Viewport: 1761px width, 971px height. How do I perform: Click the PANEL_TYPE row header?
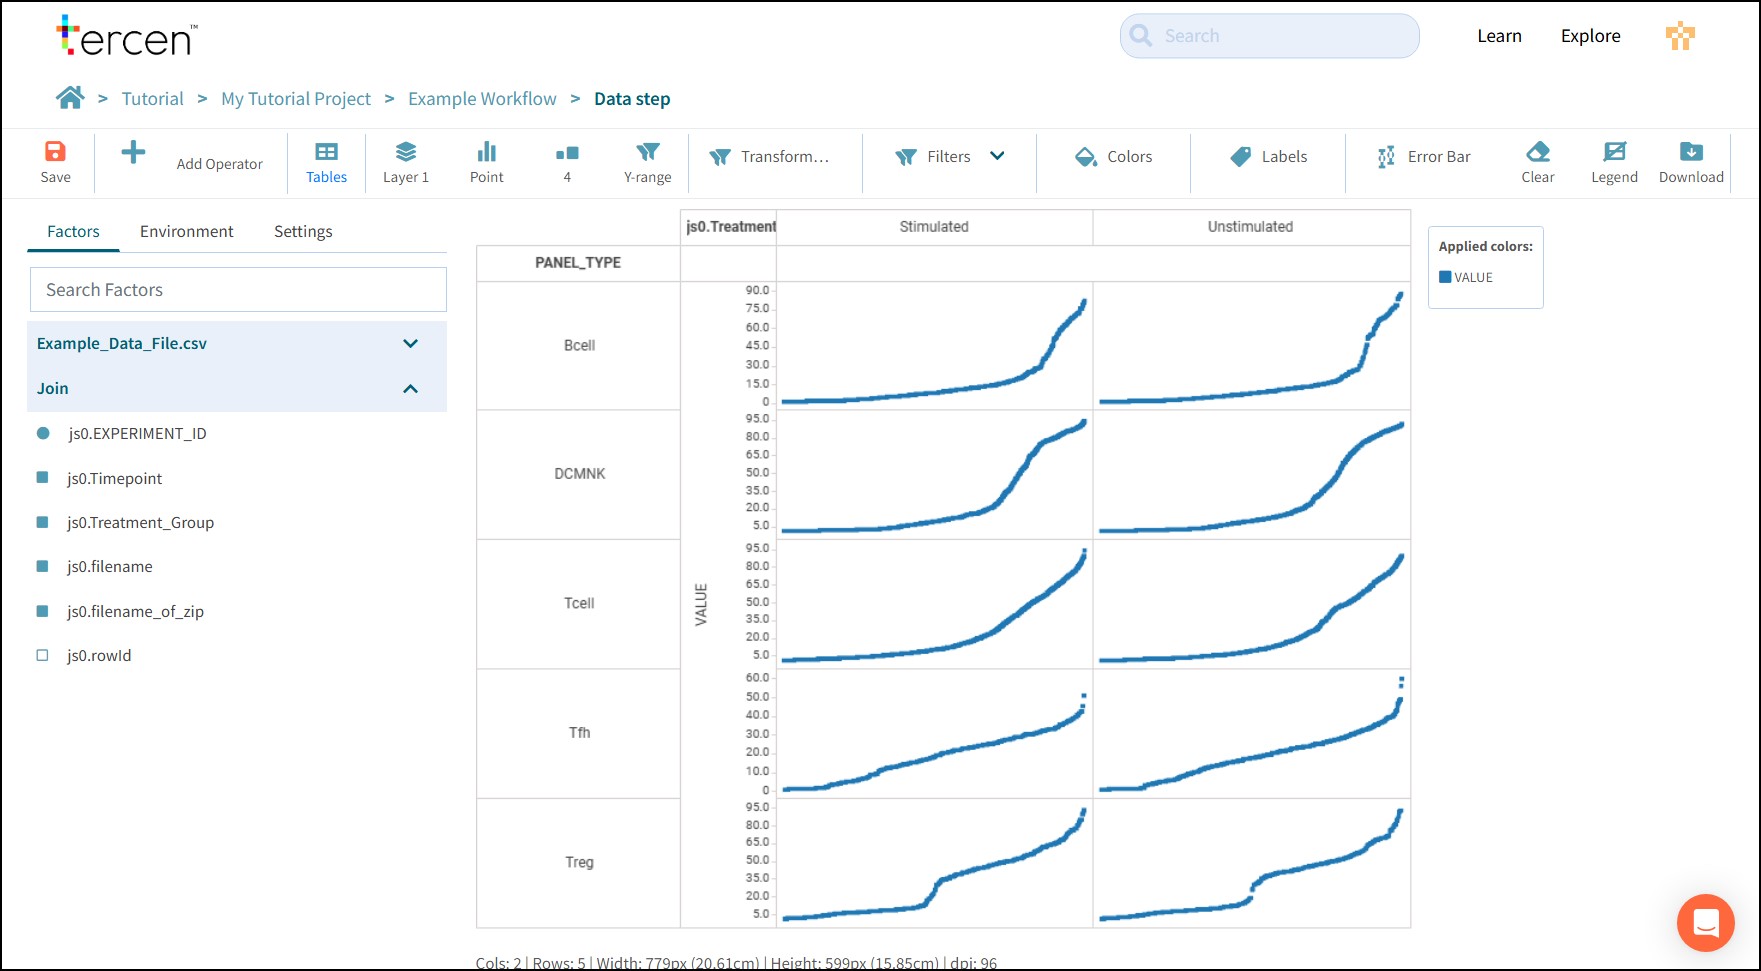click(x=578, y=263)
